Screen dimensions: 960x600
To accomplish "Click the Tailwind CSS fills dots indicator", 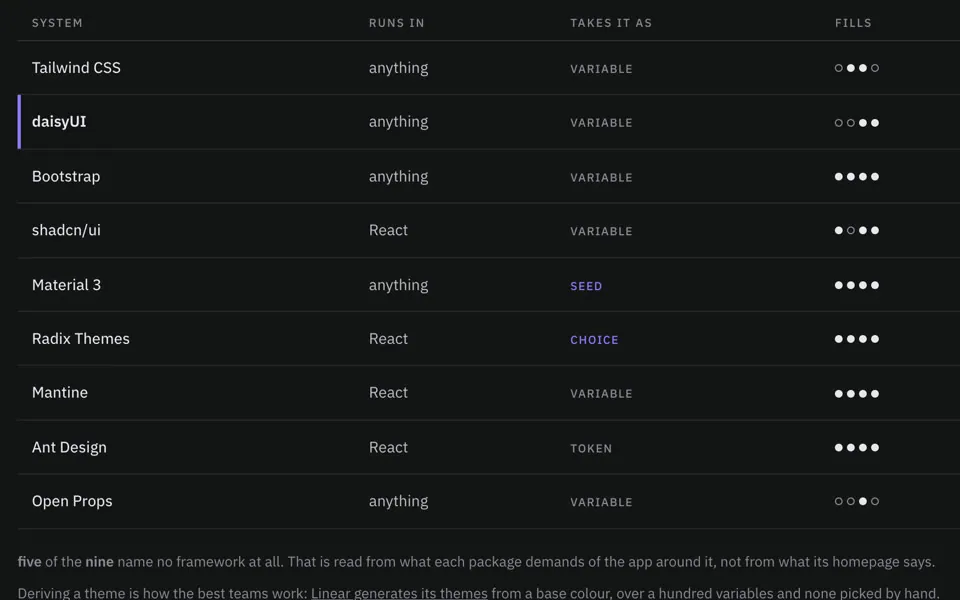I will point(857,68).
